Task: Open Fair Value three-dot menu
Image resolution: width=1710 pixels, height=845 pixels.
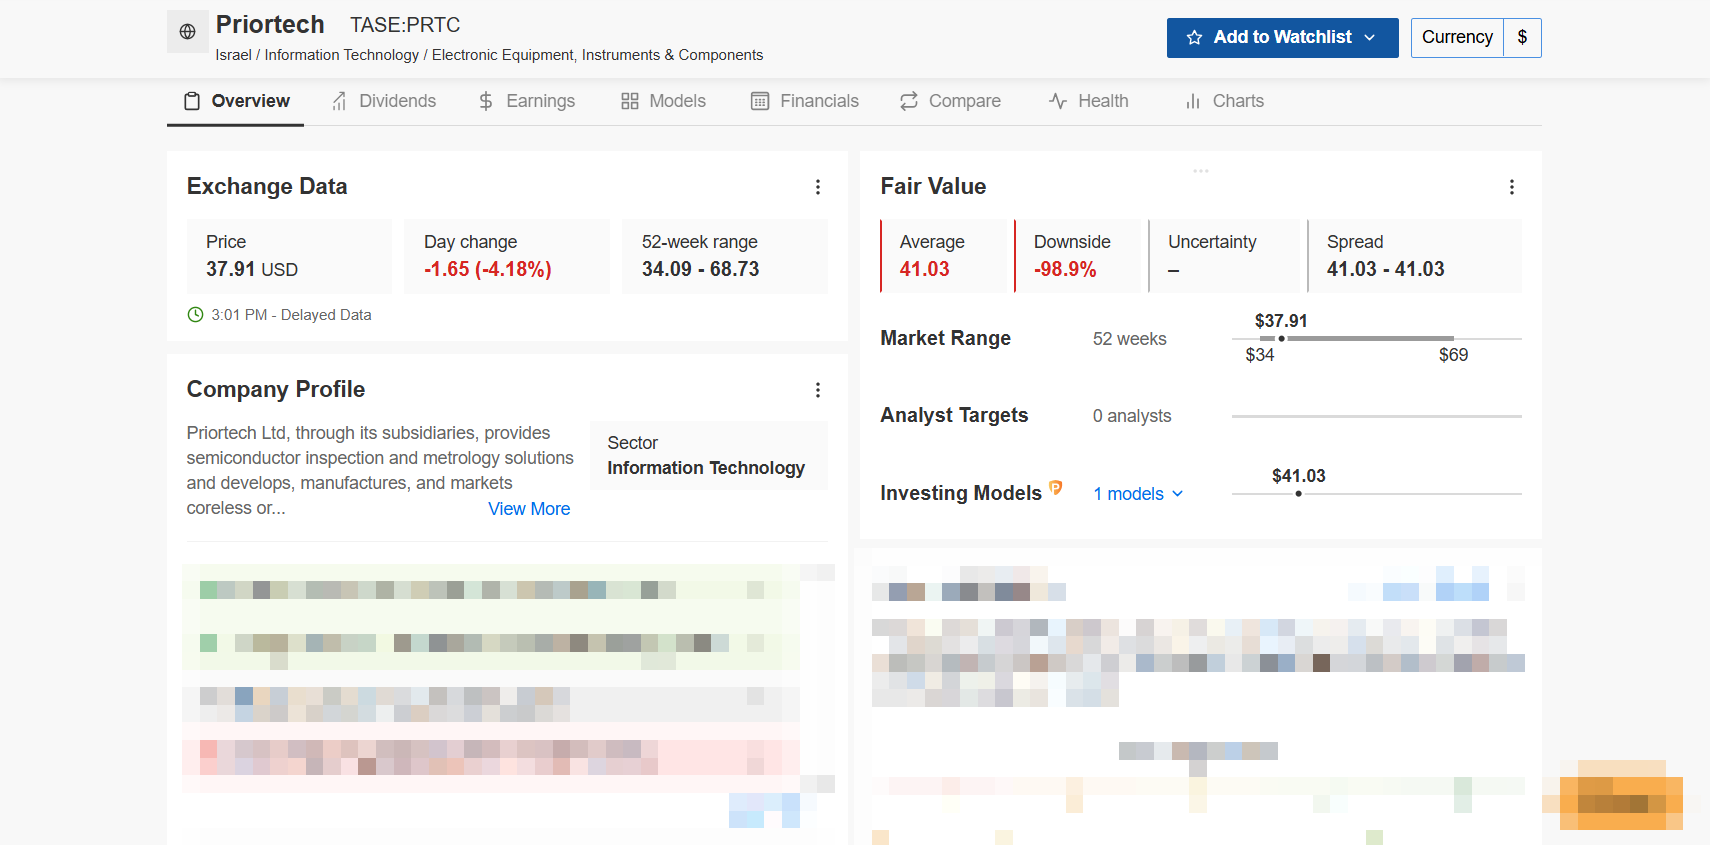Action: tap(1512, 187)
